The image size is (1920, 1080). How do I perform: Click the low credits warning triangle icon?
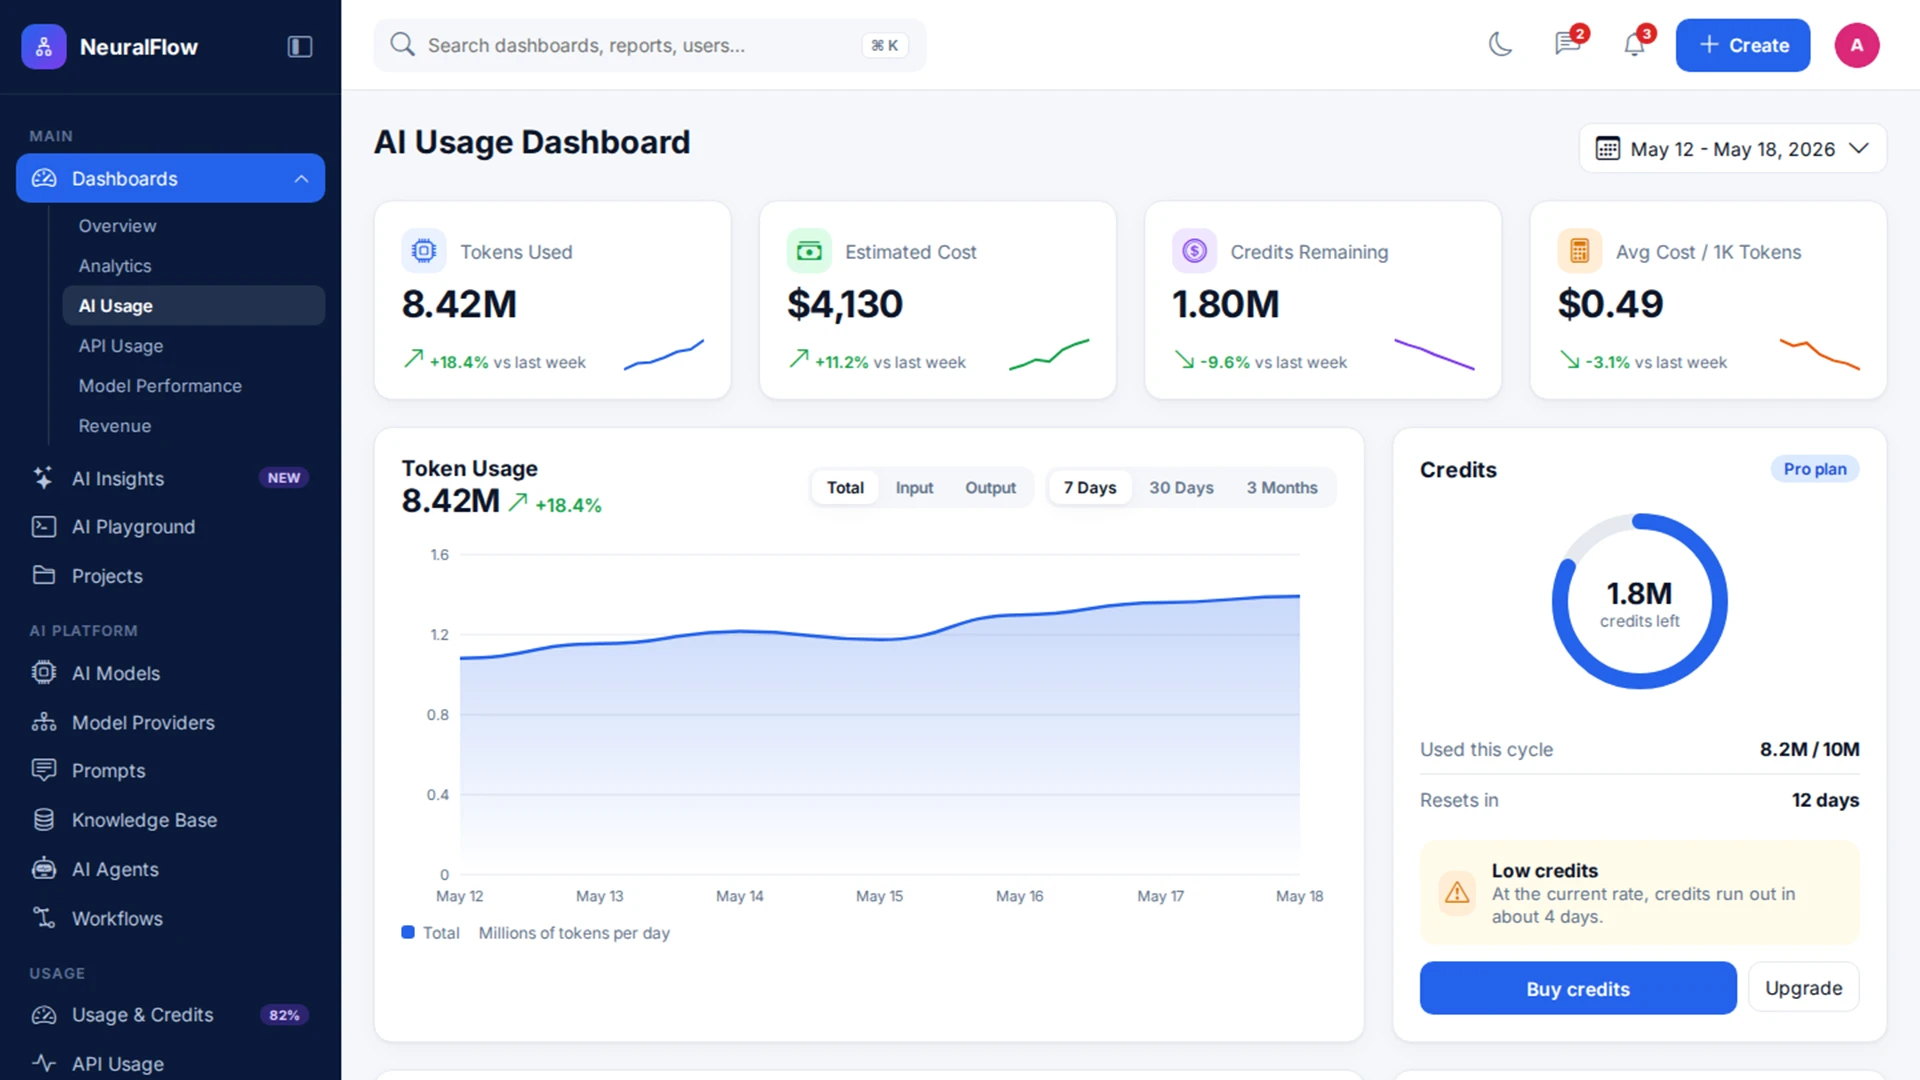pyautogui.click(x=1457, y=892)
